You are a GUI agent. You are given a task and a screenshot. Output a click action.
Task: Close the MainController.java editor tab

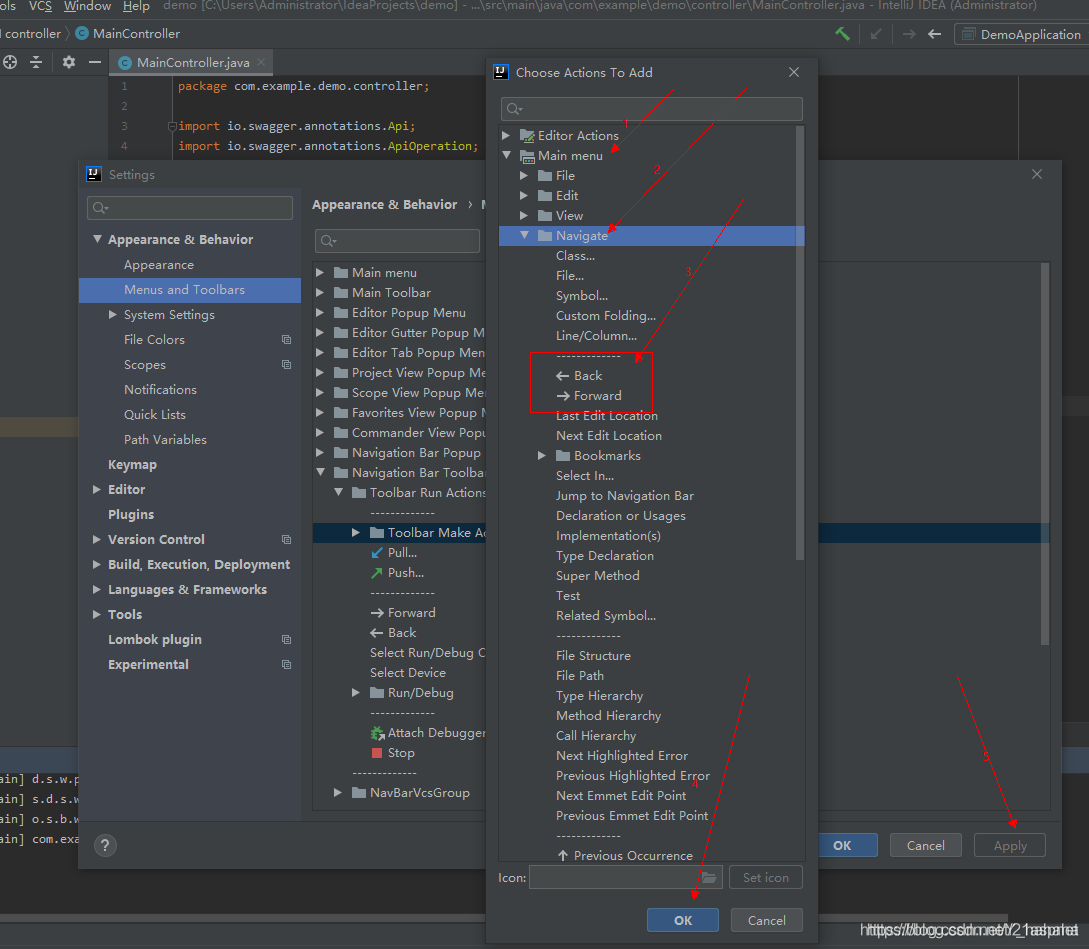tap(261, 62)
